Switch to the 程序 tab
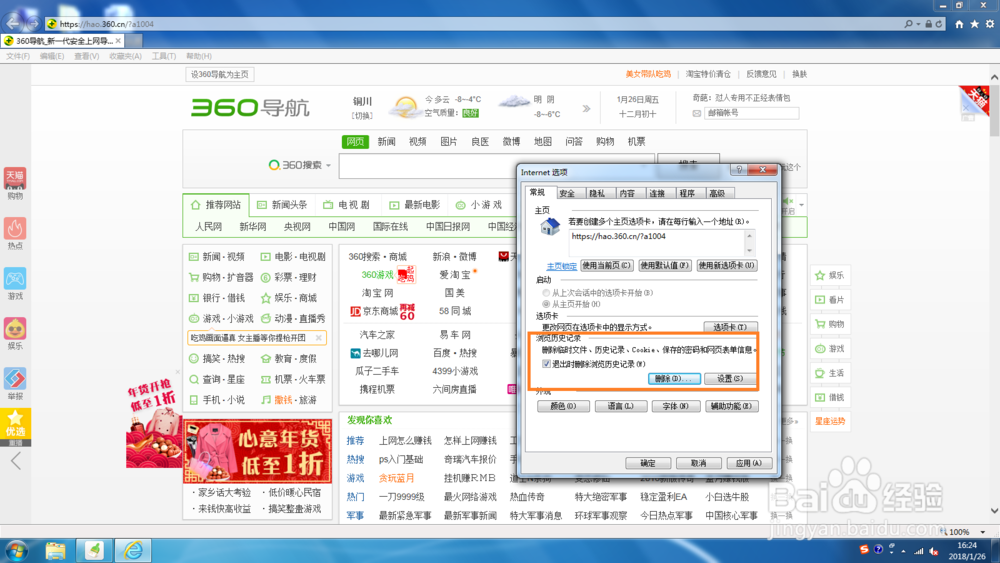This screenshot has height=563, width=1000. (x=687, y=193)
